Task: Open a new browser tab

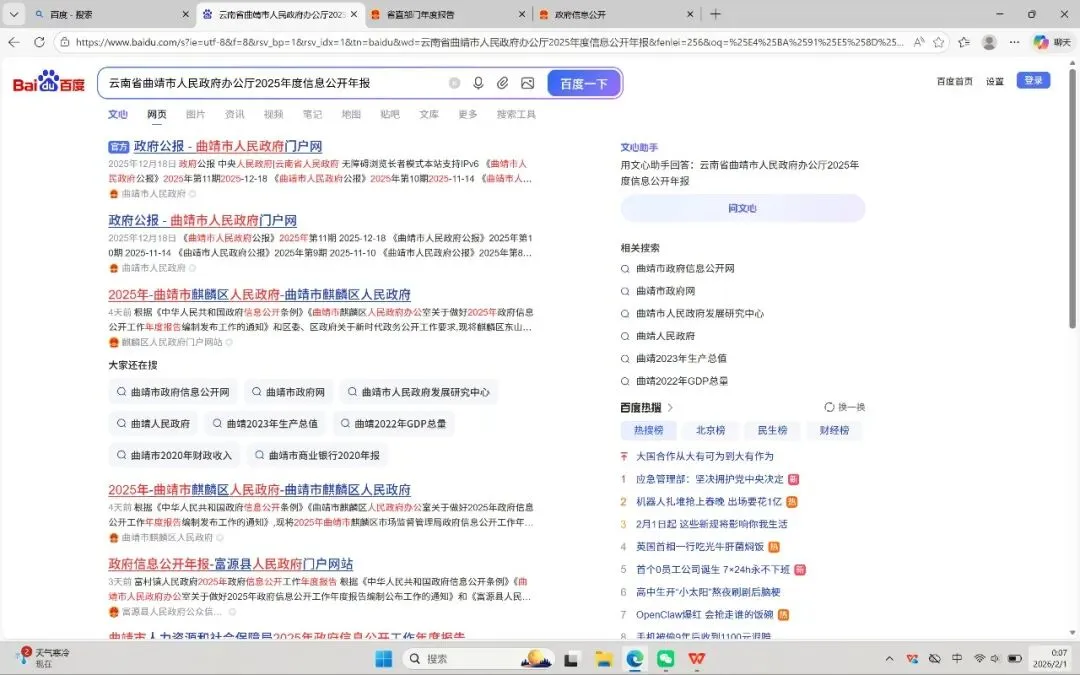Action: pyautogui.click(x=716, y=14)
